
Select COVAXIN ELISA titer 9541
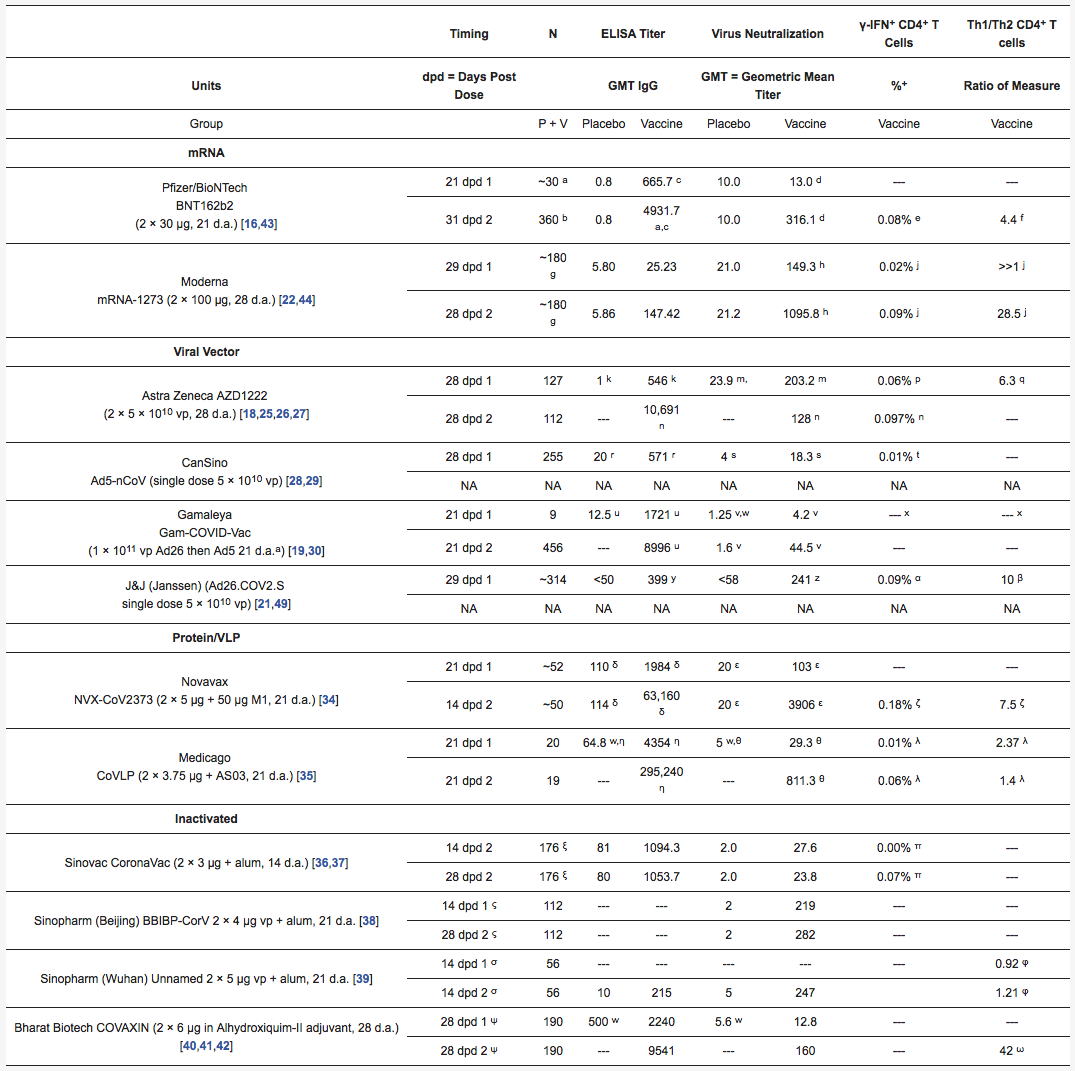click(x=661, y=1051)
